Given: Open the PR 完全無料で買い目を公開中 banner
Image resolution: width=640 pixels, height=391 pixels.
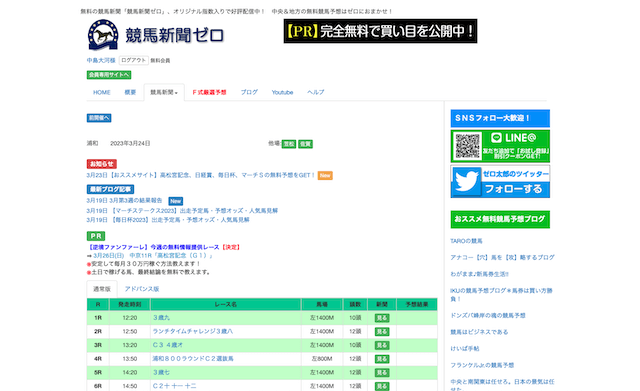Looking at the screenshot, I should pos(380,31).
